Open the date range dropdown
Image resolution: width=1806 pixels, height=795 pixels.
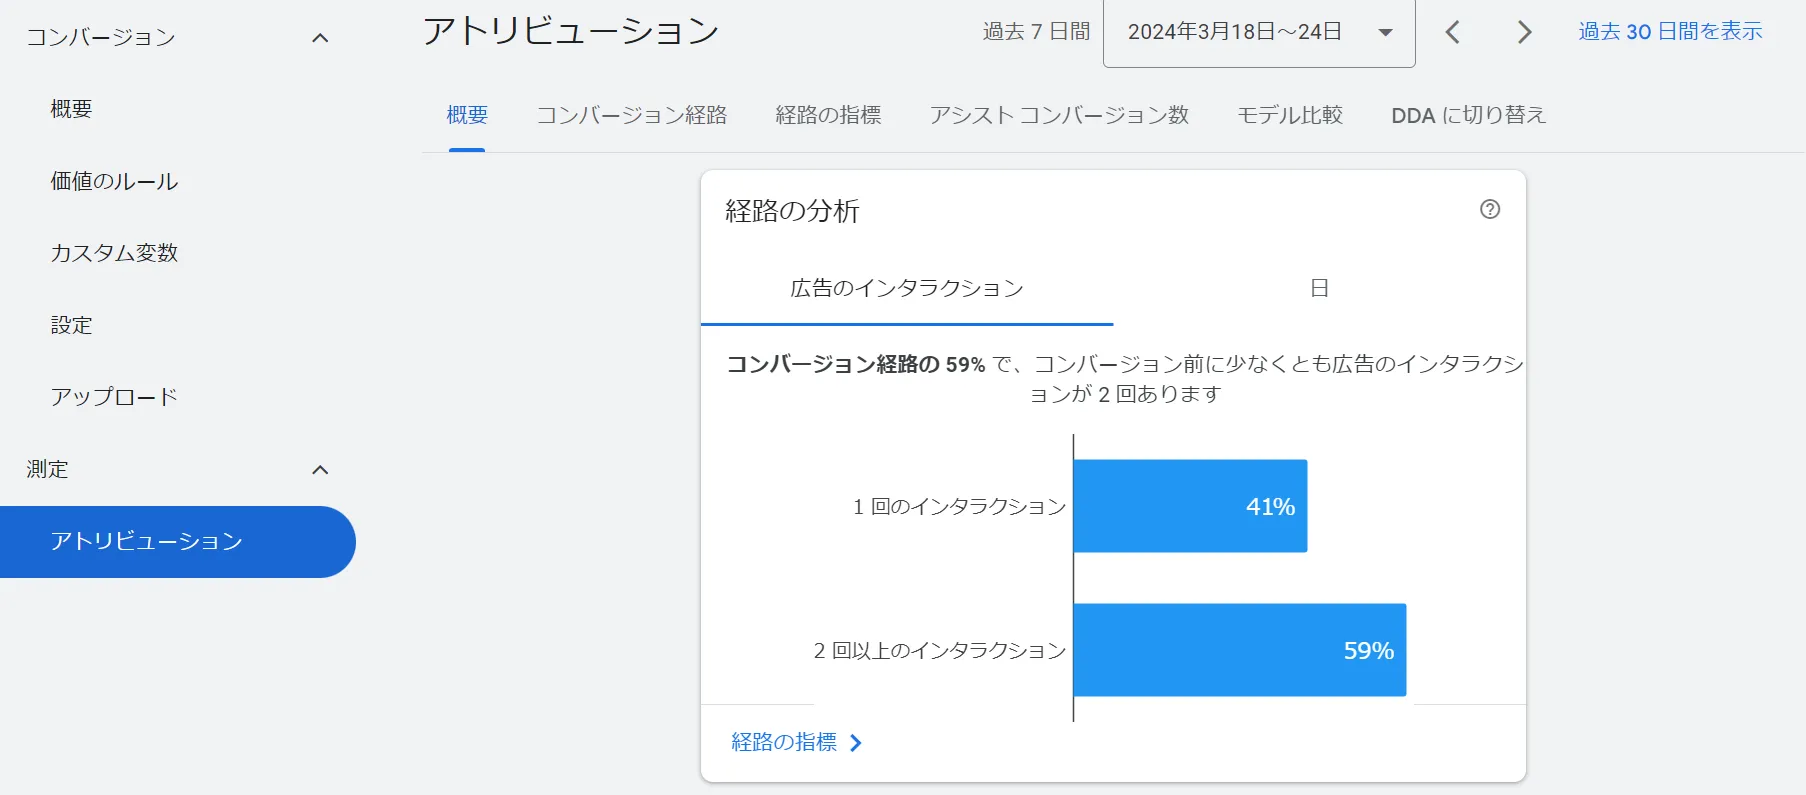tap(1258, 32)
